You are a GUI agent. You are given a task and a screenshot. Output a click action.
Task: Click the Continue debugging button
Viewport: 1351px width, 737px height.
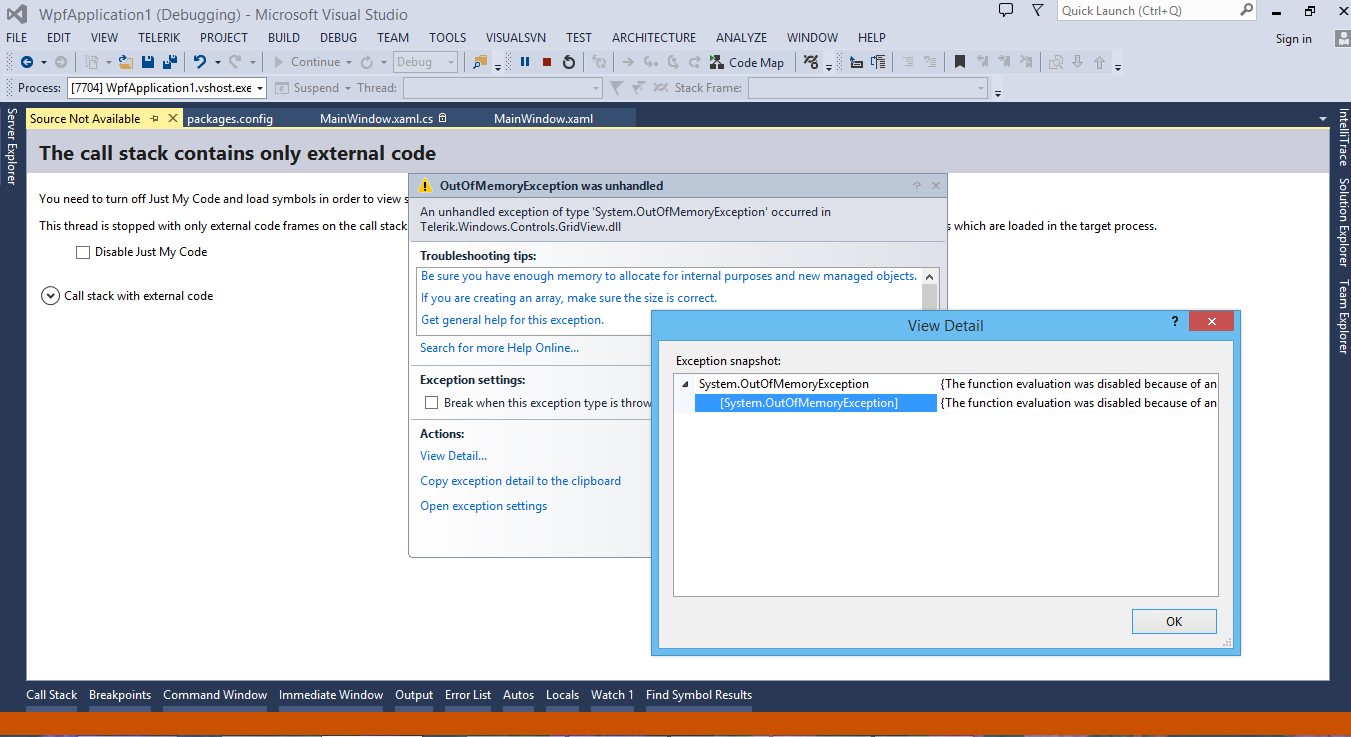click(306, 62)
